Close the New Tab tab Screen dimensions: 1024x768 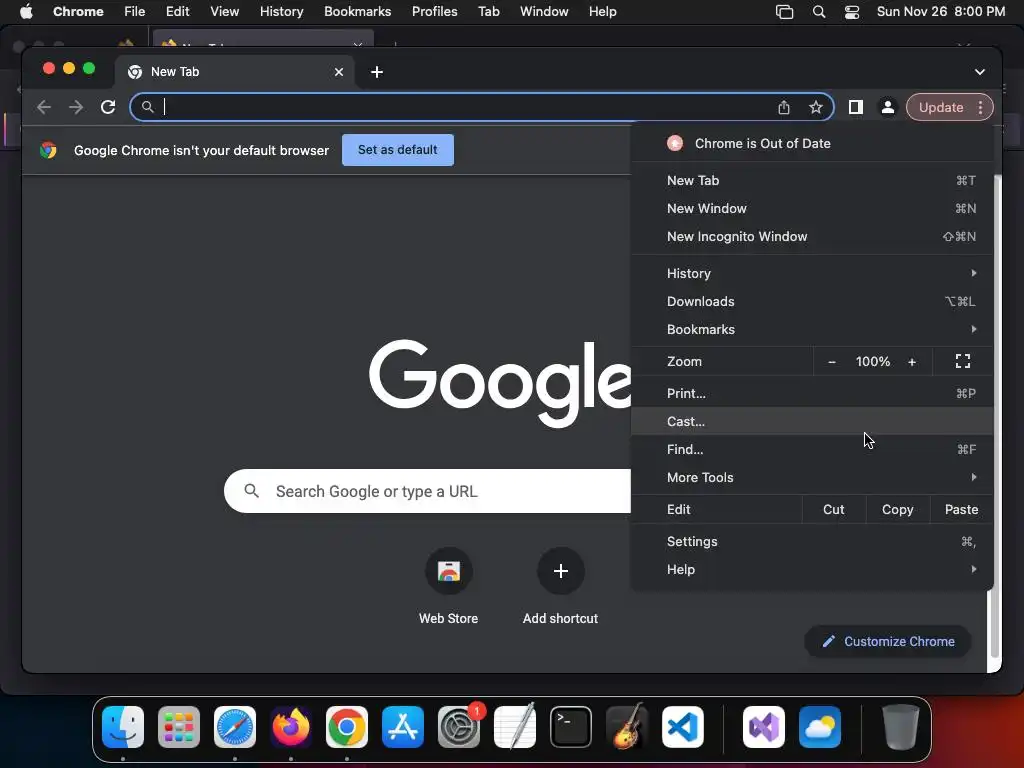[x=339, y=72]
